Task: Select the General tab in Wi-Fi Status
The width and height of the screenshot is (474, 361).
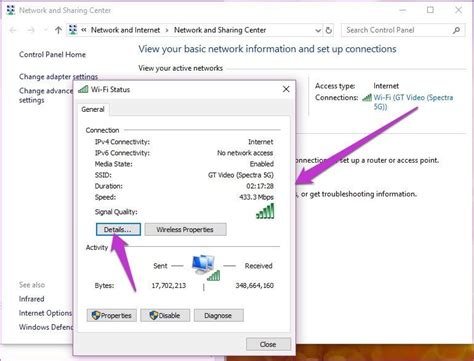Action: [93, 109]
